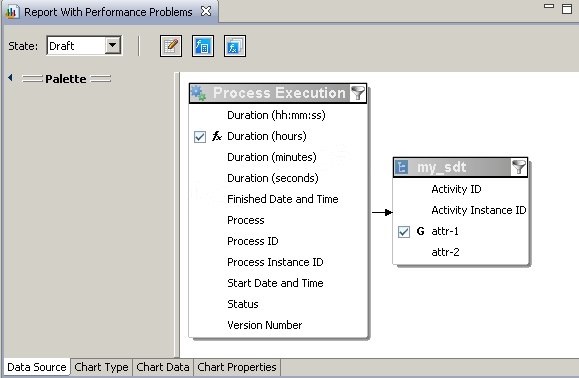Viewport: 579px width, 378px height.
Task: Click the function calculator toolbar icon
Action: [203, 46]
